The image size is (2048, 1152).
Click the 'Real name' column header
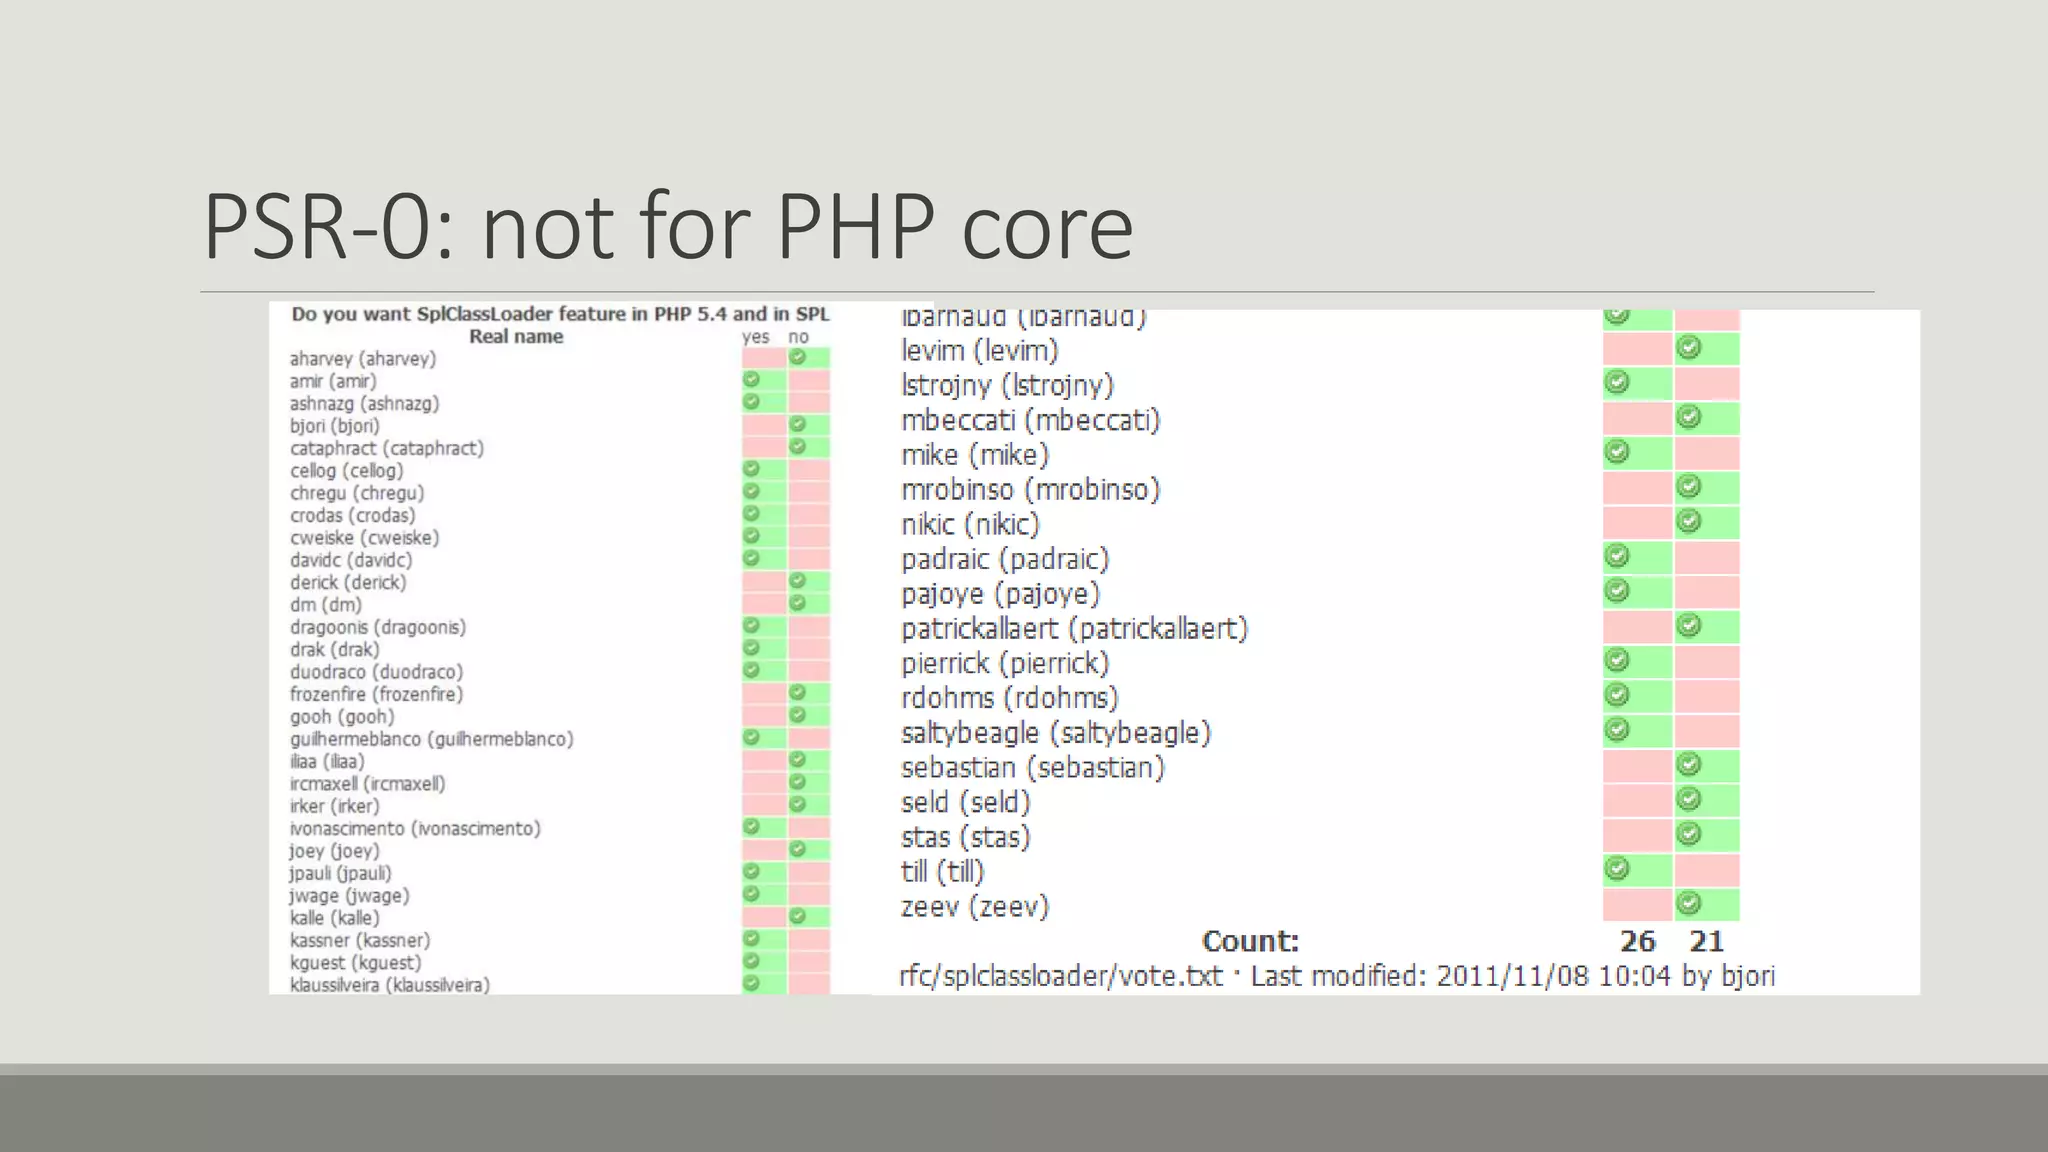516,337
